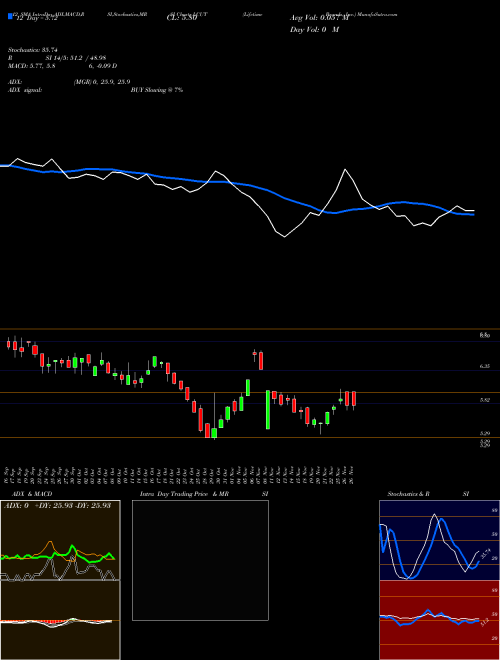Click the 'Intra Day Trading Price & MR' title
Viewport: 500px width, 660px height.
(x=184, y=494)
